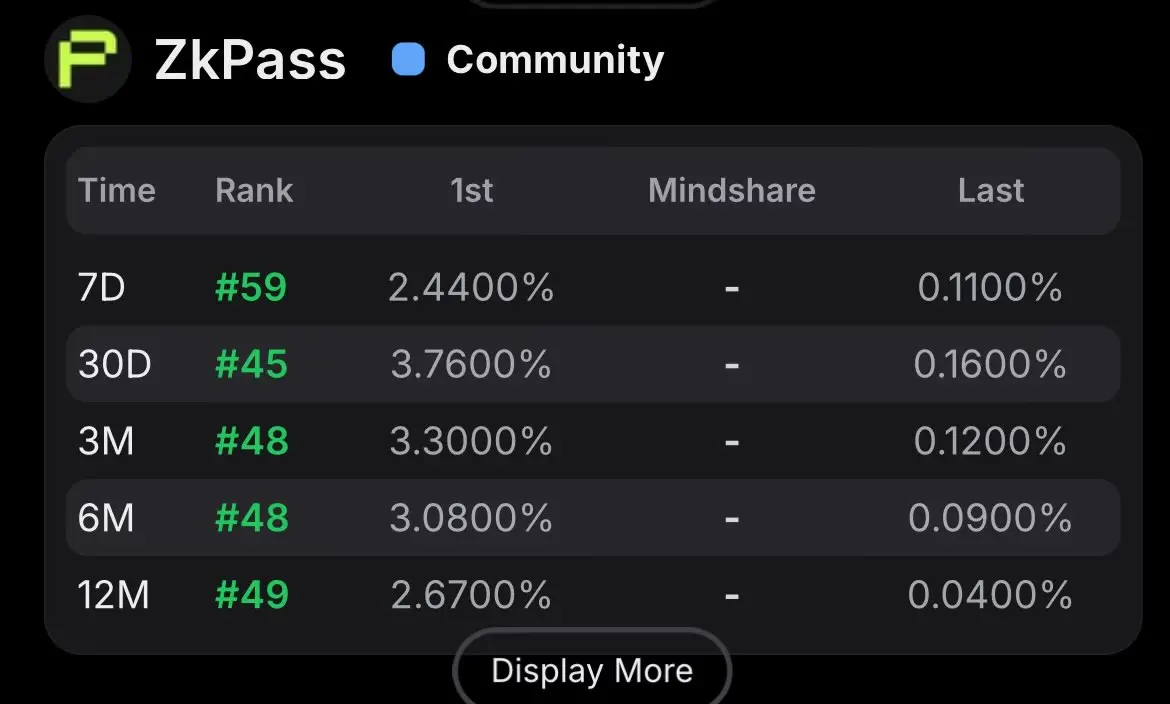Click rank #59 in the 7D row

pyautogui.click(x=251, y=287)
